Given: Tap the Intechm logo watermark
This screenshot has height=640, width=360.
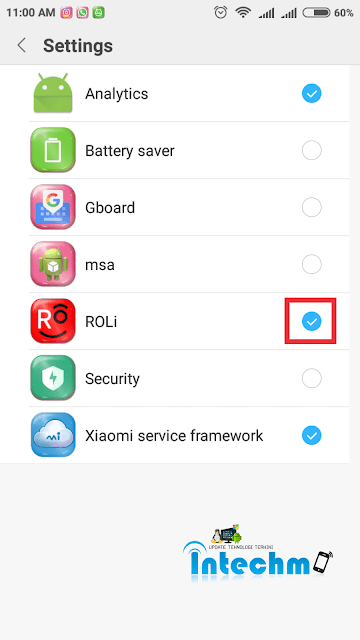Looking at the screenshot, I should [258, 553].
